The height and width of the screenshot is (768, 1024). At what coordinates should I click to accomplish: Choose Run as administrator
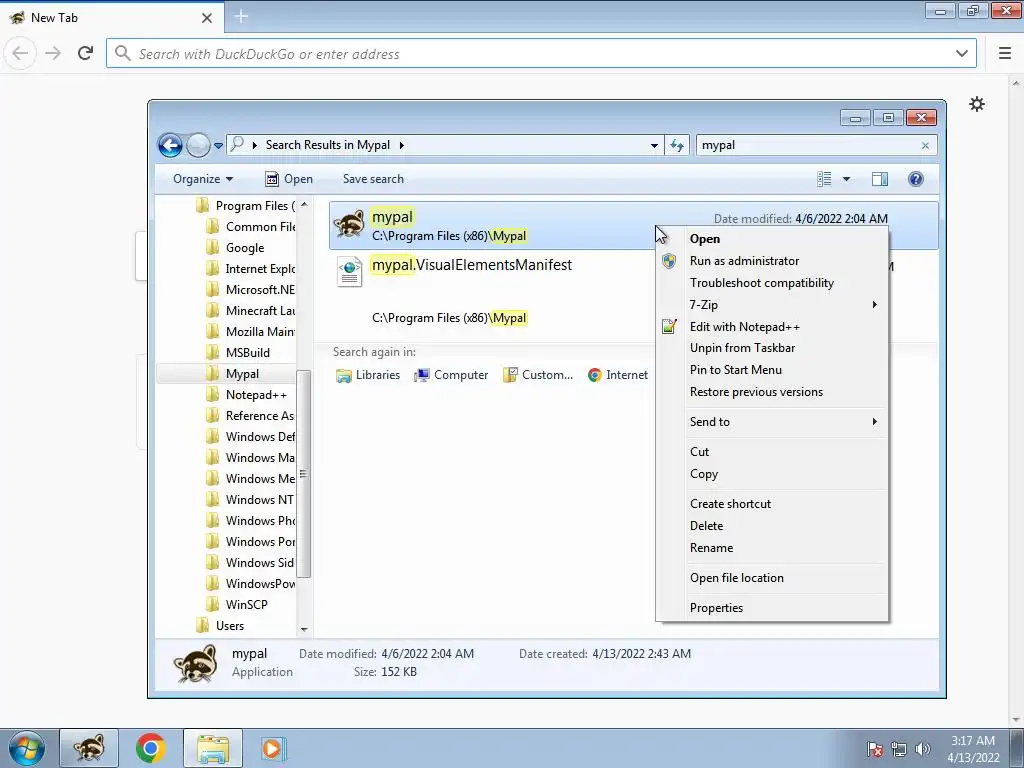click(x=773, y=261)
